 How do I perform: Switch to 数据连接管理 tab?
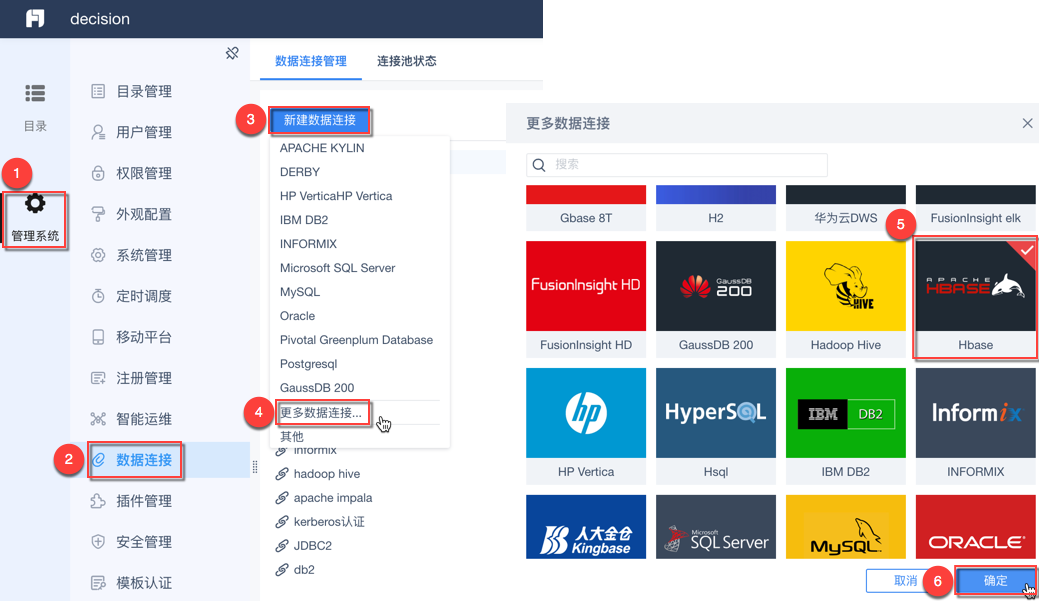tap(311, 61)
